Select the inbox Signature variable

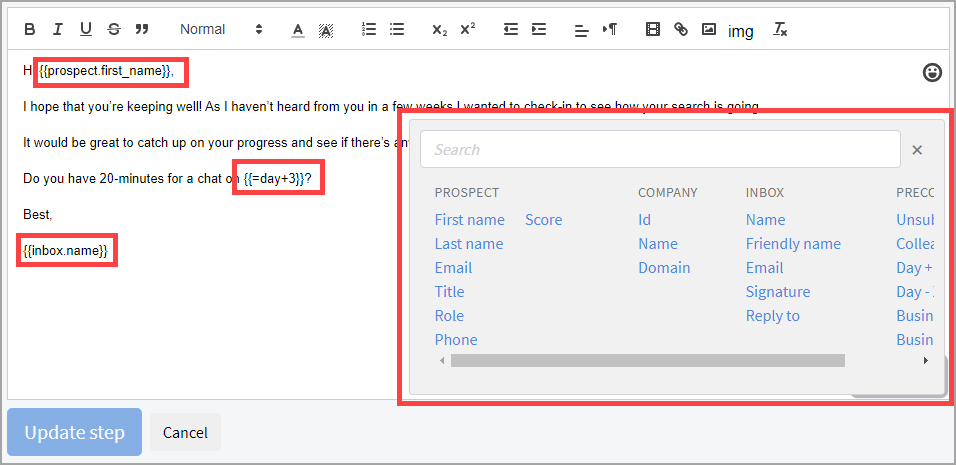777,292
